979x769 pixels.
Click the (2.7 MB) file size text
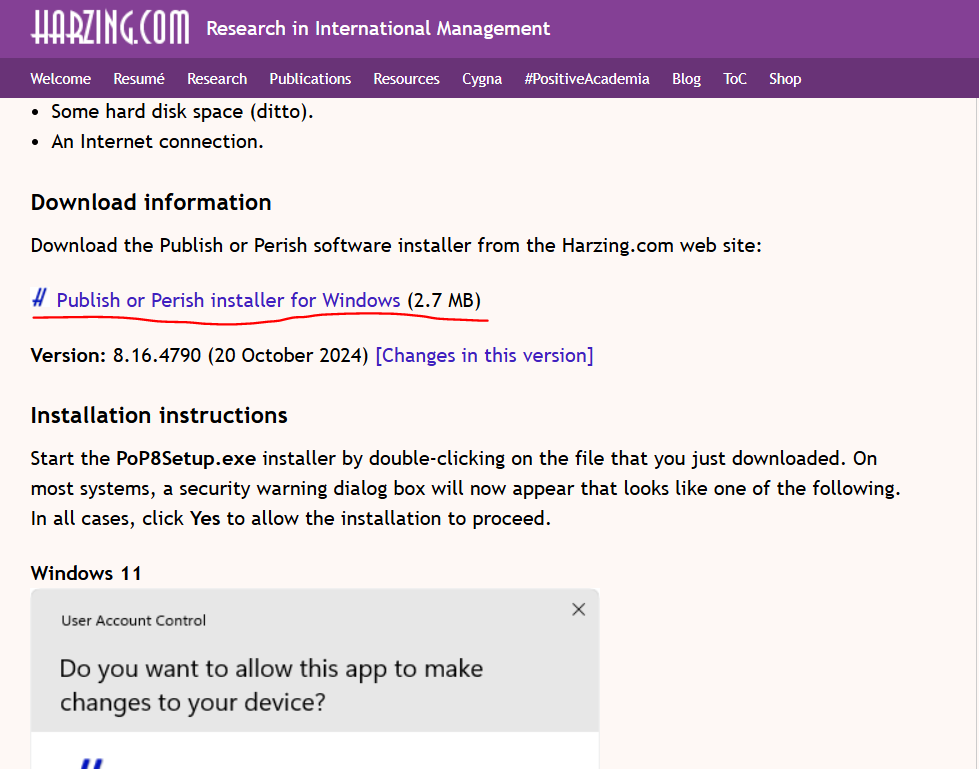pos(444,300)
